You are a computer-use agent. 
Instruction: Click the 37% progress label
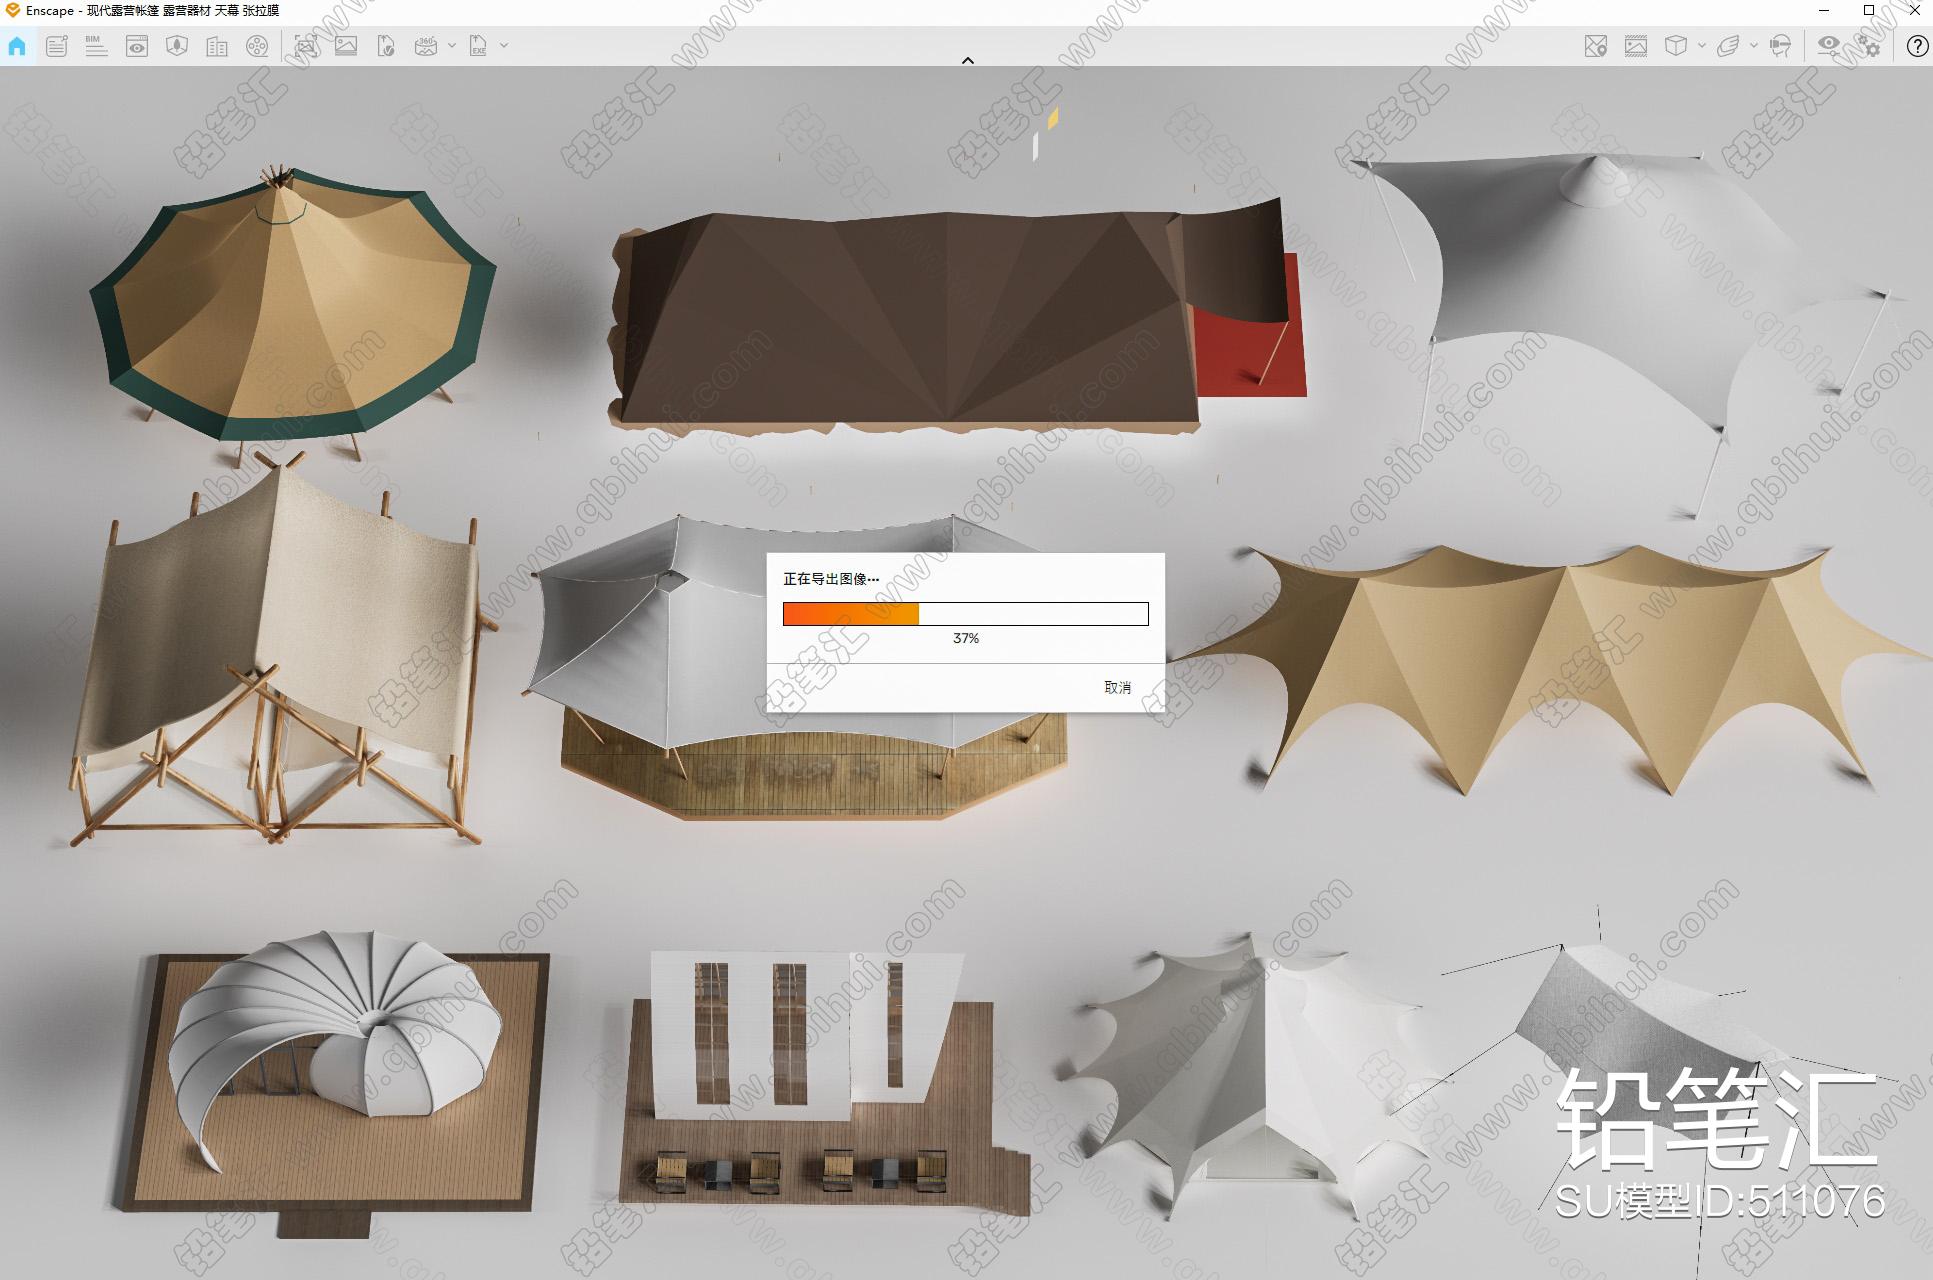point(966,638)
